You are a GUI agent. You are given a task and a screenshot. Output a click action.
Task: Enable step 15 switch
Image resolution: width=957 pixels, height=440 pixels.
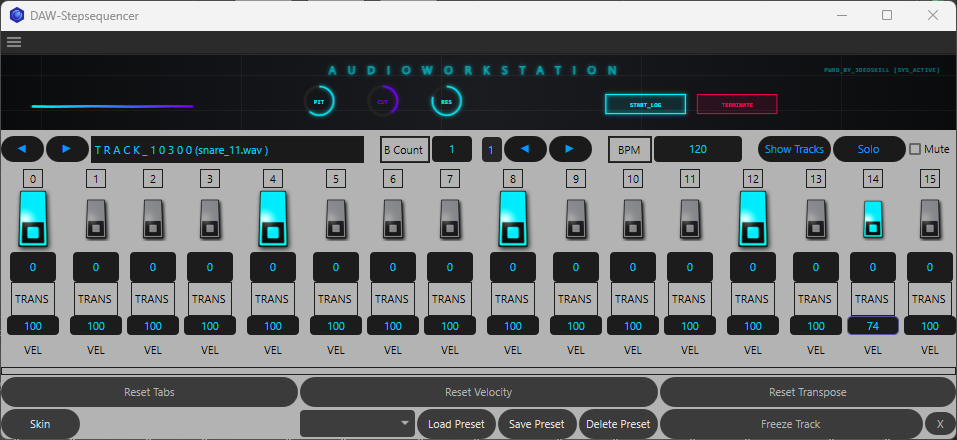point(930,218)
